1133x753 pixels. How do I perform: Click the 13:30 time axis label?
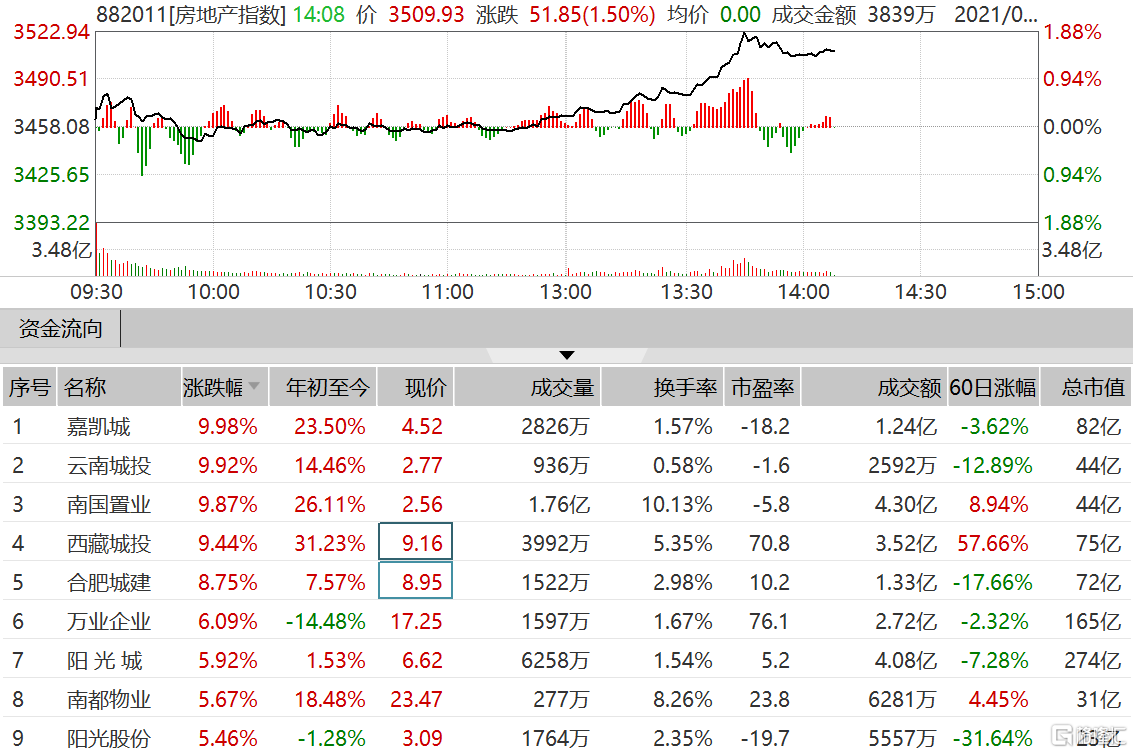tap(686, 292)
